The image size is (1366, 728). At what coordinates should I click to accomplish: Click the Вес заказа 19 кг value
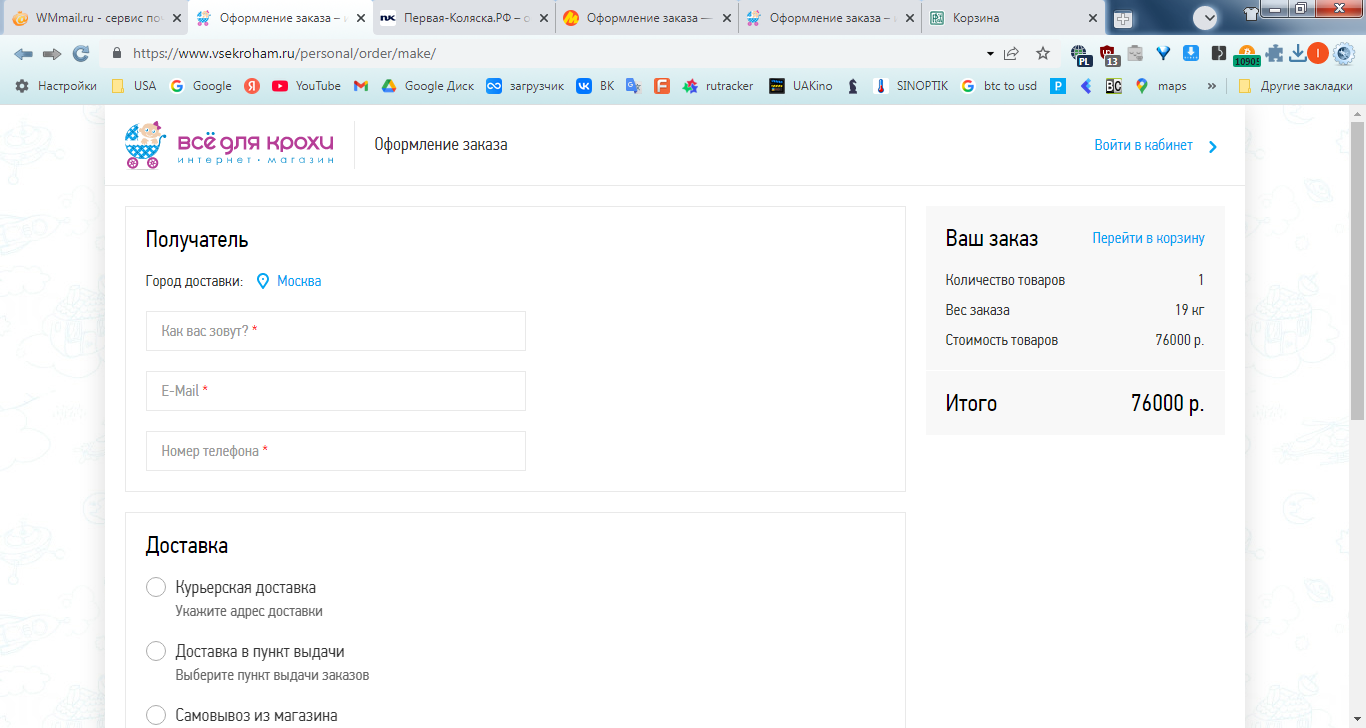pyautogui.click(x=1189, y=310)
